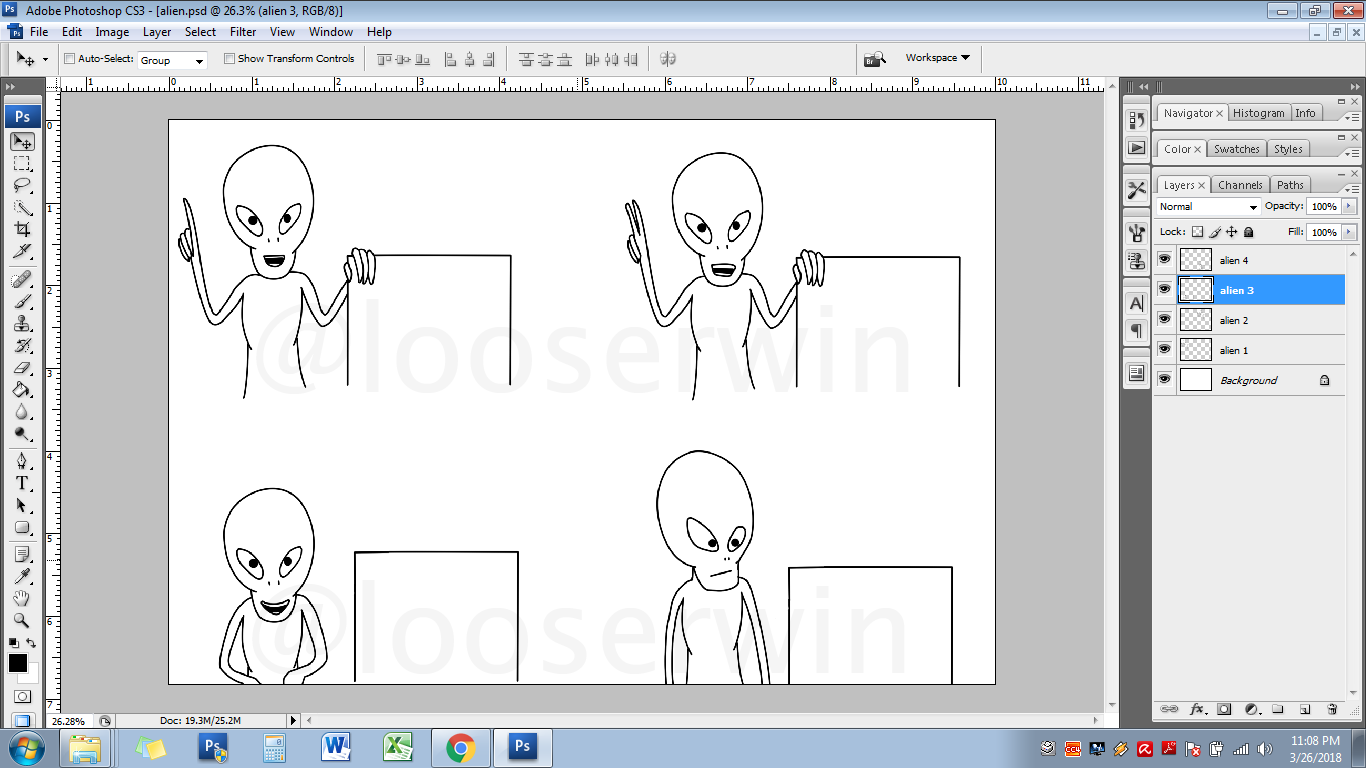1366x768 pixels.
Task: Open adjustment layer menu
Action: click(x=1251, y=709)
